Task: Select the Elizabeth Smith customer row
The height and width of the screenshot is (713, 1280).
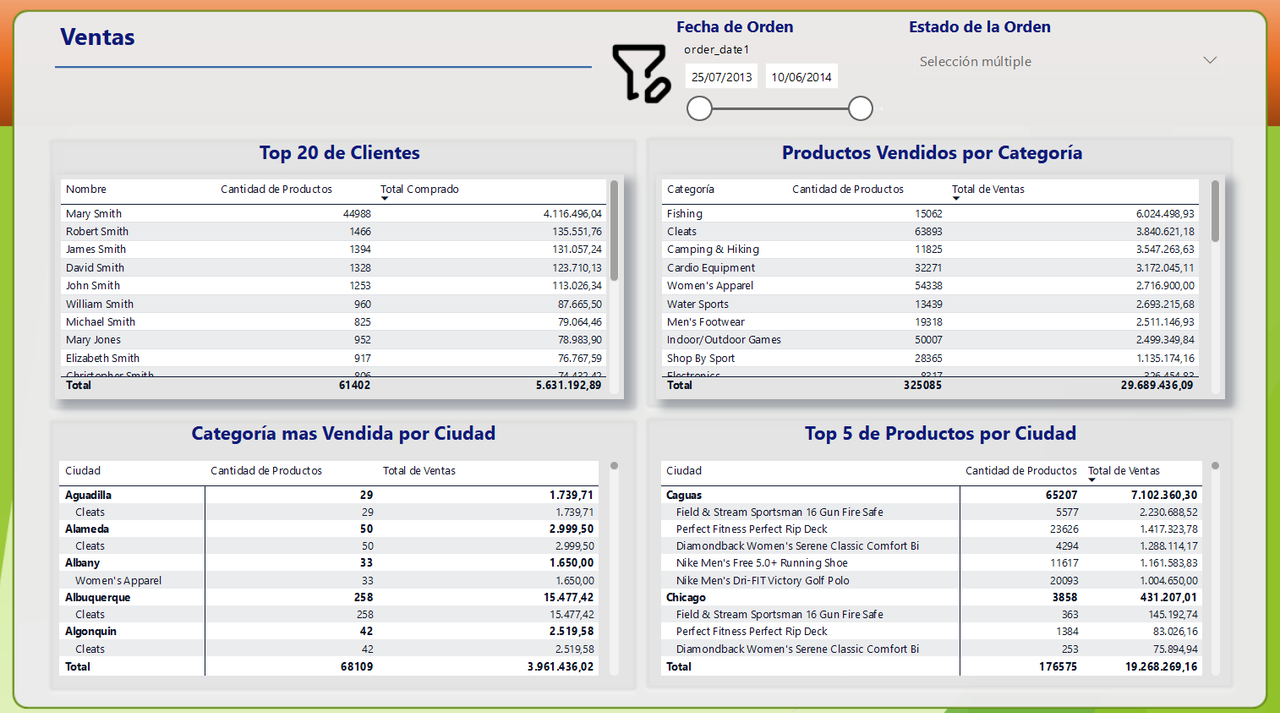Action: (334, 358)
